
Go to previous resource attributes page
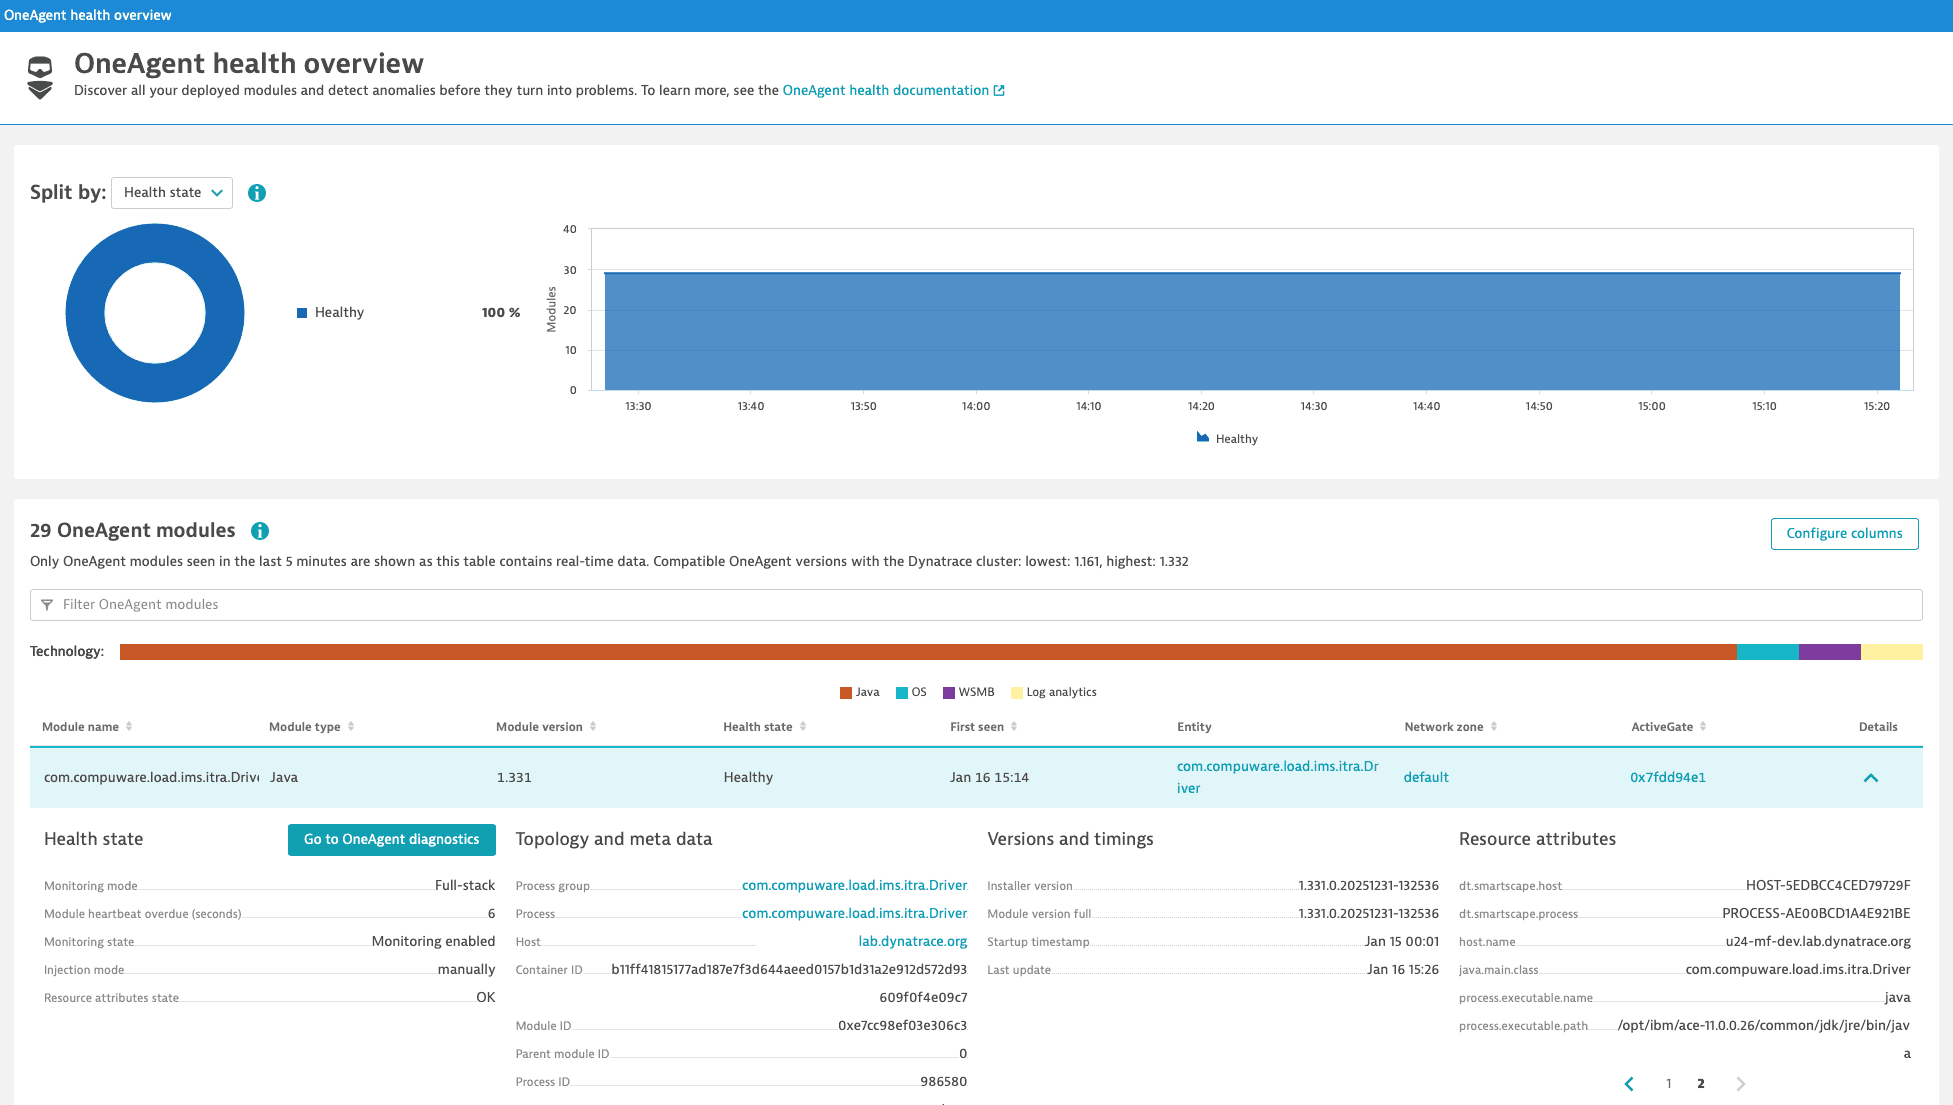(1629, 1084)
